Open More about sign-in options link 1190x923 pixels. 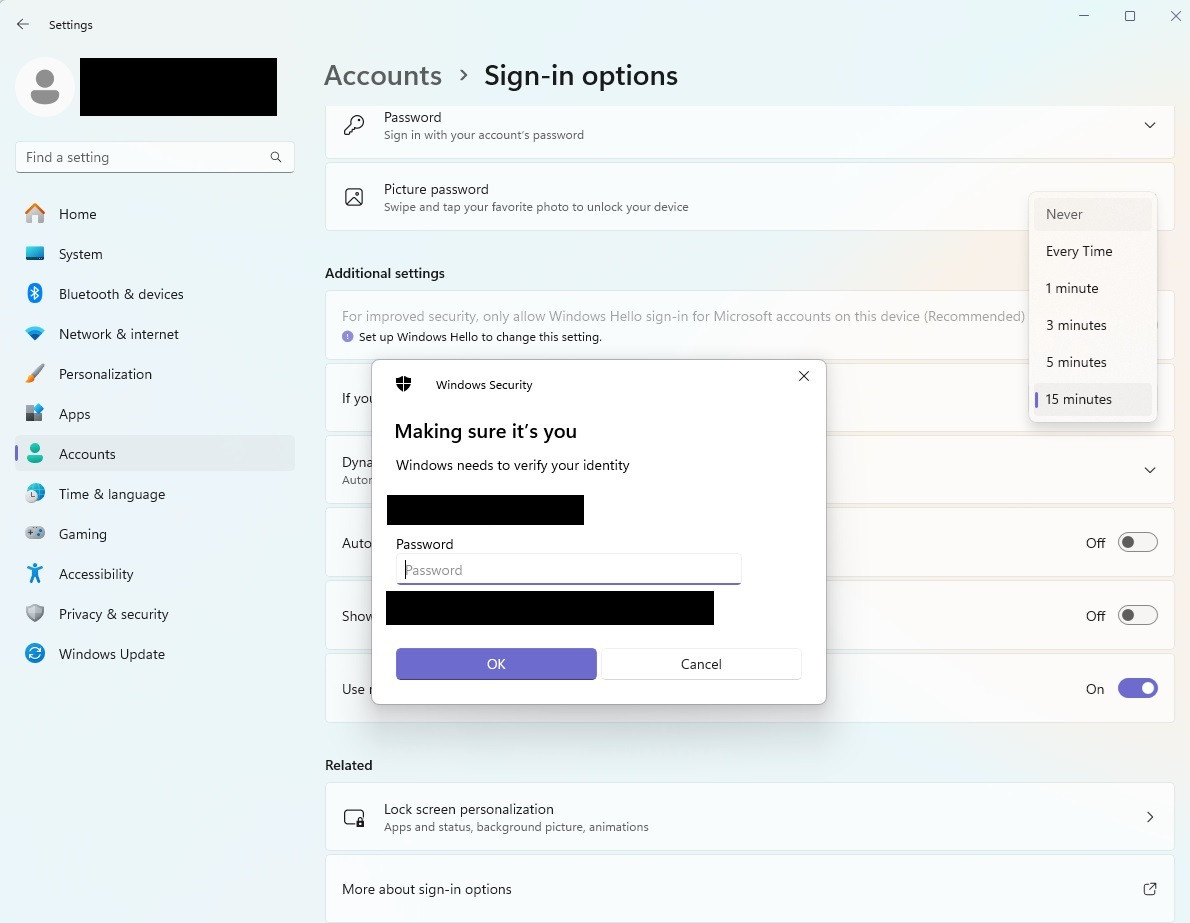pos(750,889)
